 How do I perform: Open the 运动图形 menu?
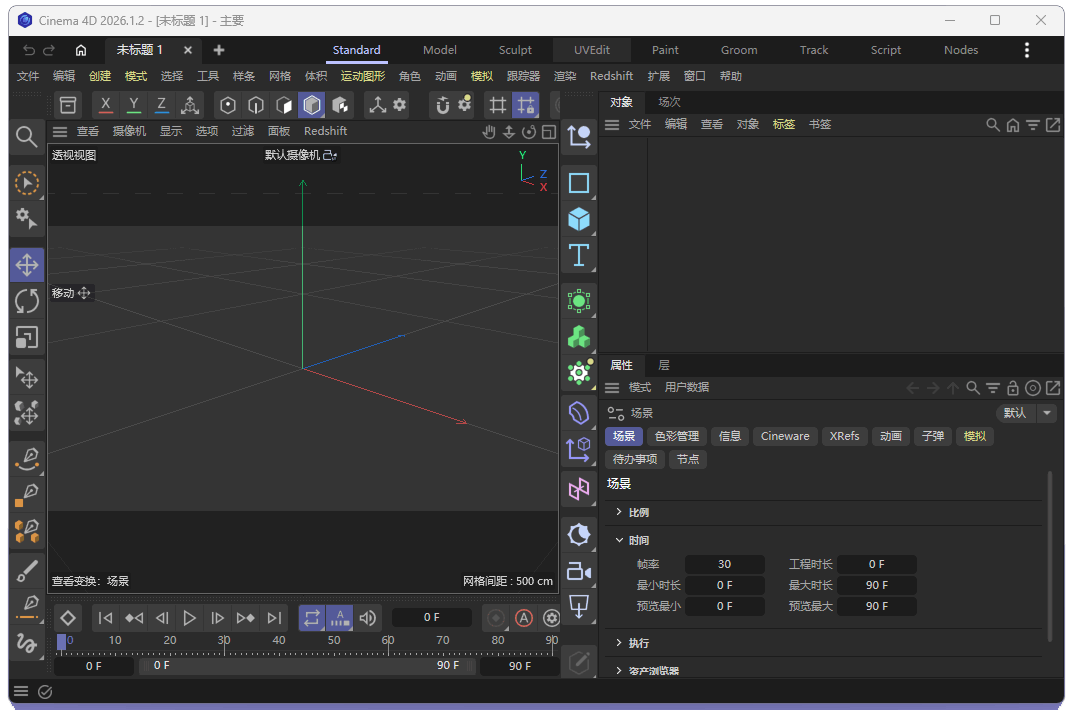362,76
